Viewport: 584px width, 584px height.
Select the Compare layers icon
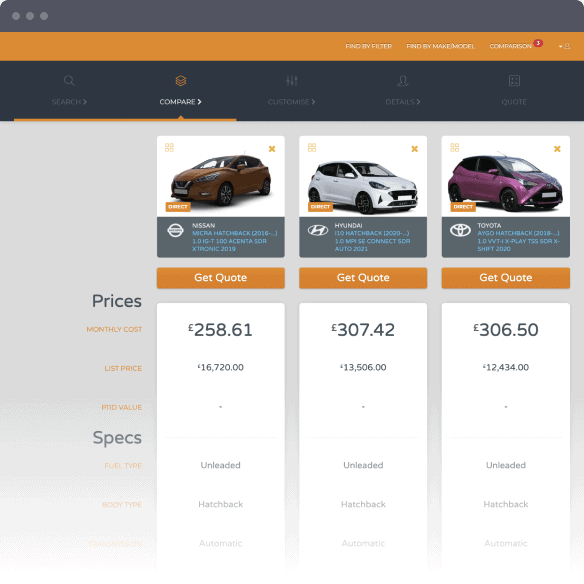(181, 81)
